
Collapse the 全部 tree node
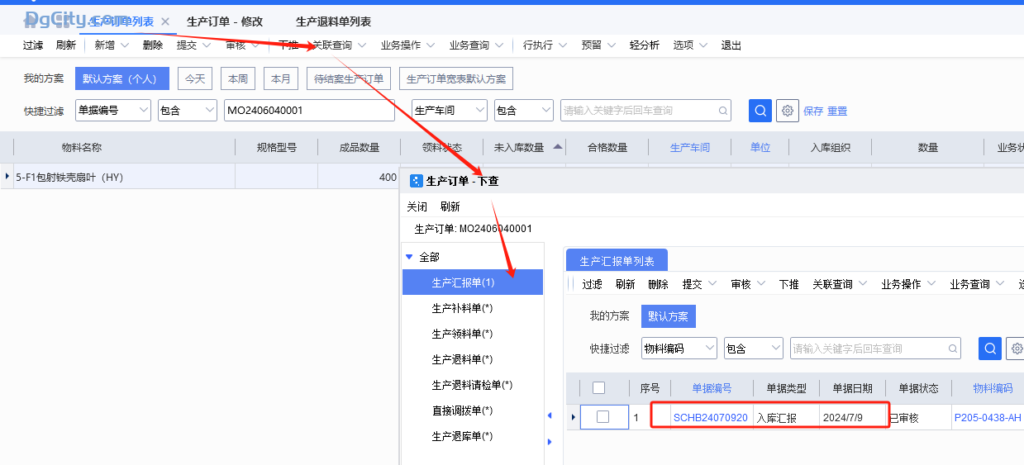pyautogui.click(x=409, y=257)
